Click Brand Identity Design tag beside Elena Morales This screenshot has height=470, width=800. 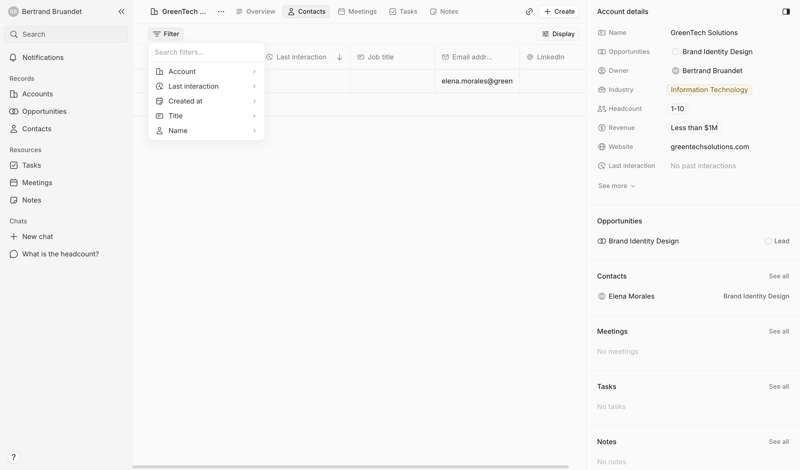(x=756, y=296)
